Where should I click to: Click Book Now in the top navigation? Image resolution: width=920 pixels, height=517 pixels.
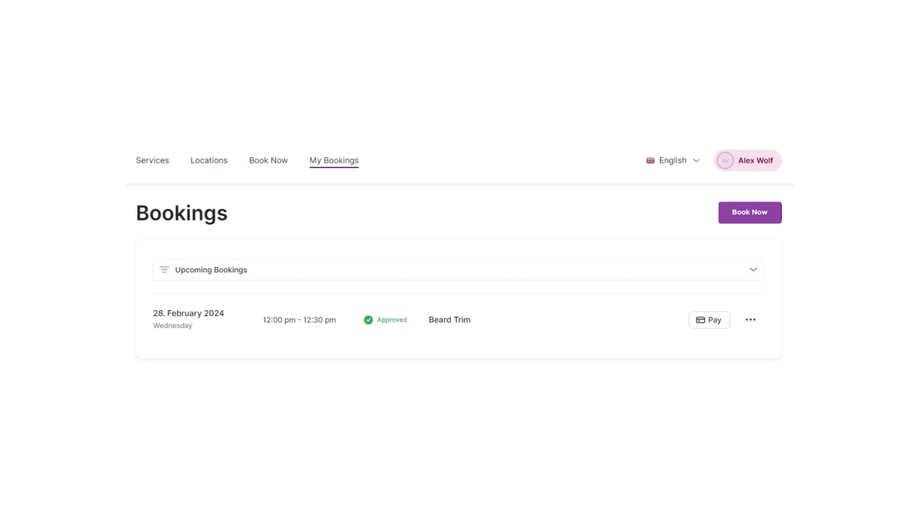tap(268, 160)
